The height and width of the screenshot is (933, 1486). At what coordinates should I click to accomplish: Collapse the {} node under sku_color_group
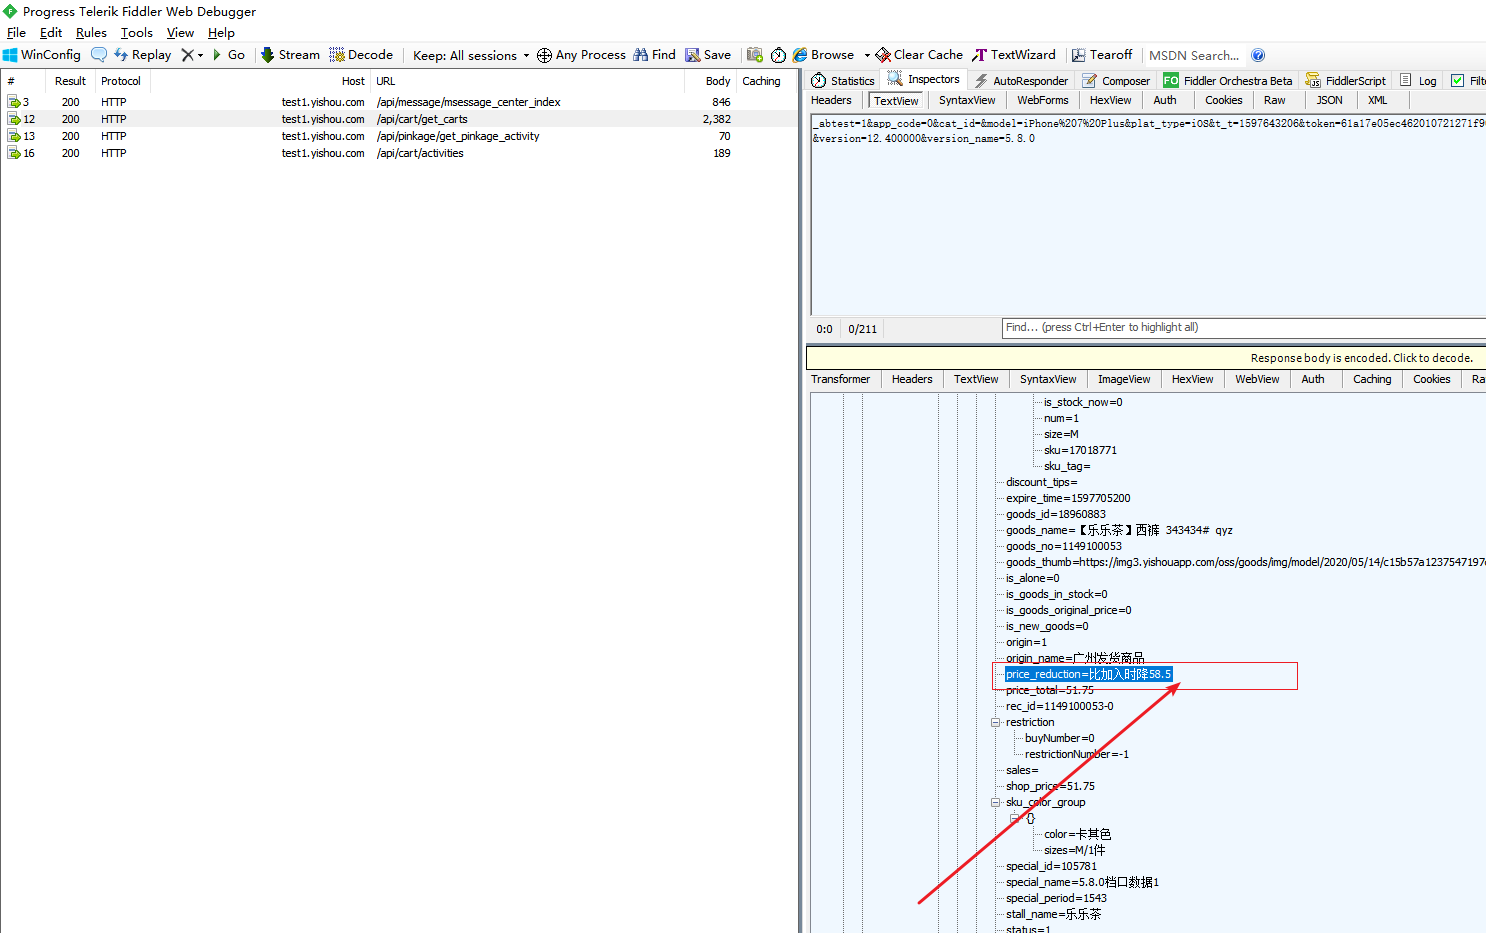click(1015, 818)
